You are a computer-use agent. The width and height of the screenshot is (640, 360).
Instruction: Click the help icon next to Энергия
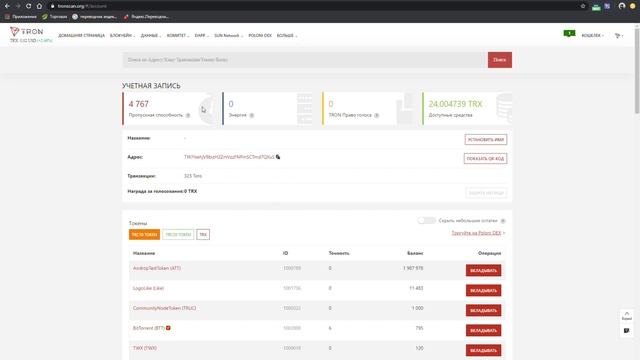(x=251, y=115)
